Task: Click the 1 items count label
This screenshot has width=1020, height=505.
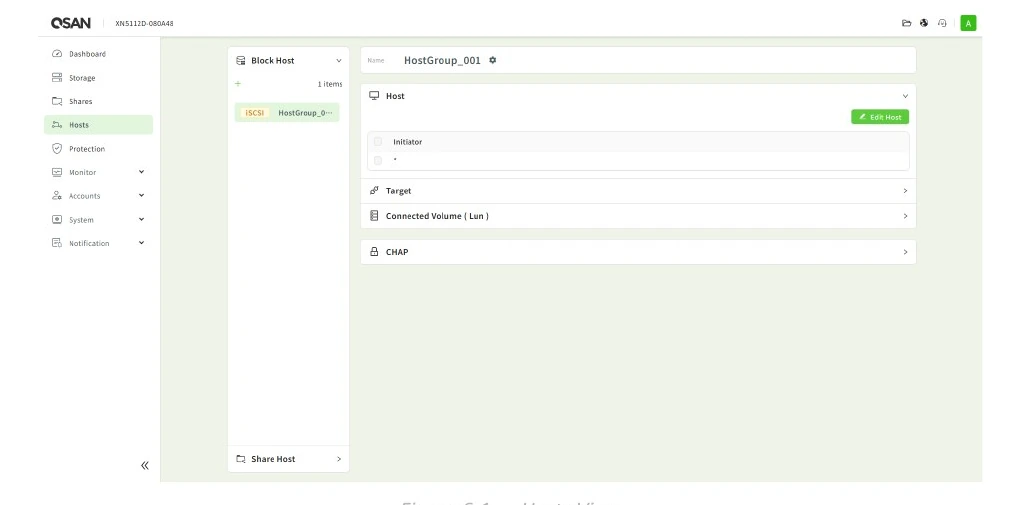Action: click(x=330, y=84)
